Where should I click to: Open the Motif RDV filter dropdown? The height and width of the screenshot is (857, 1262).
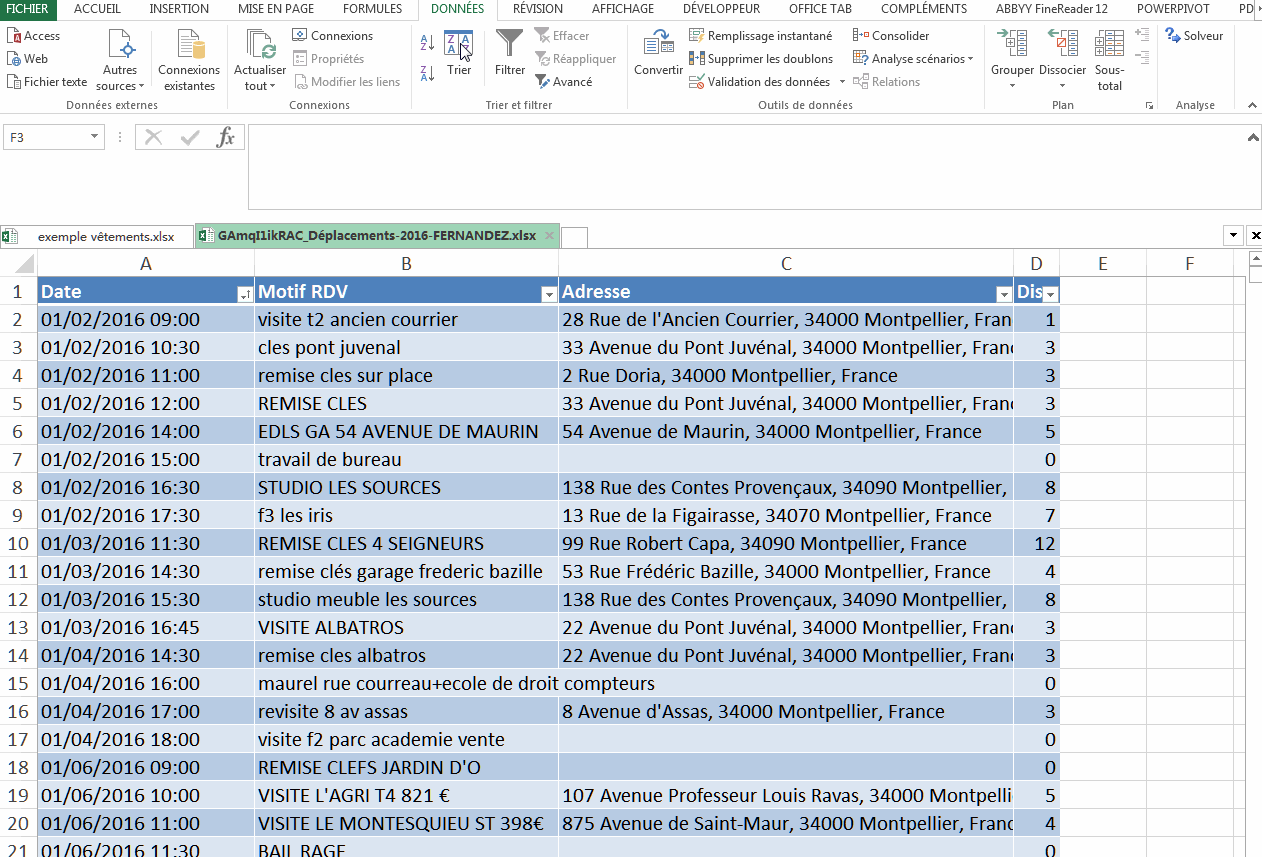[548, 293]
